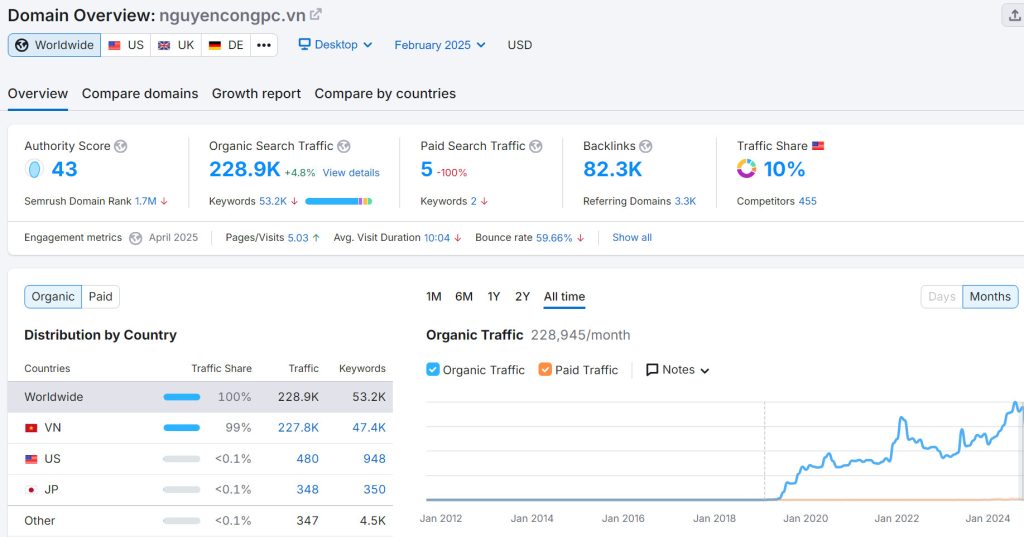Switch chart granularity to Days
Viewport: 1024px width, 537px height.
pos(942,297)
